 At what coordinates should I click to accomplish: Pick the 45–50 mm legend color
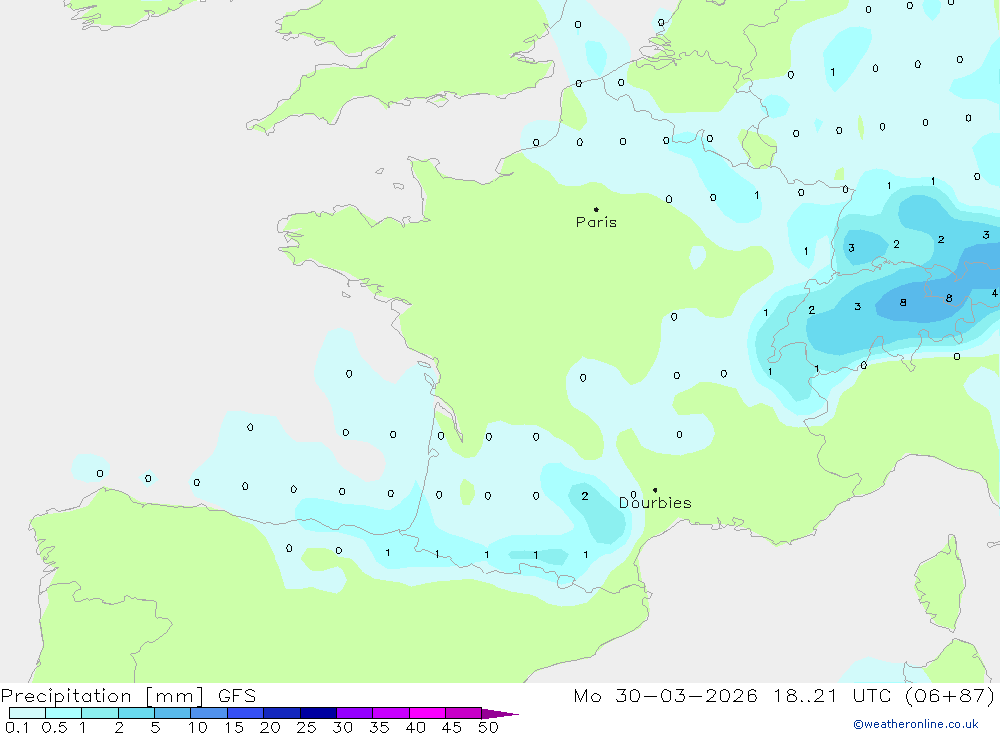click(x=464, y=713)
